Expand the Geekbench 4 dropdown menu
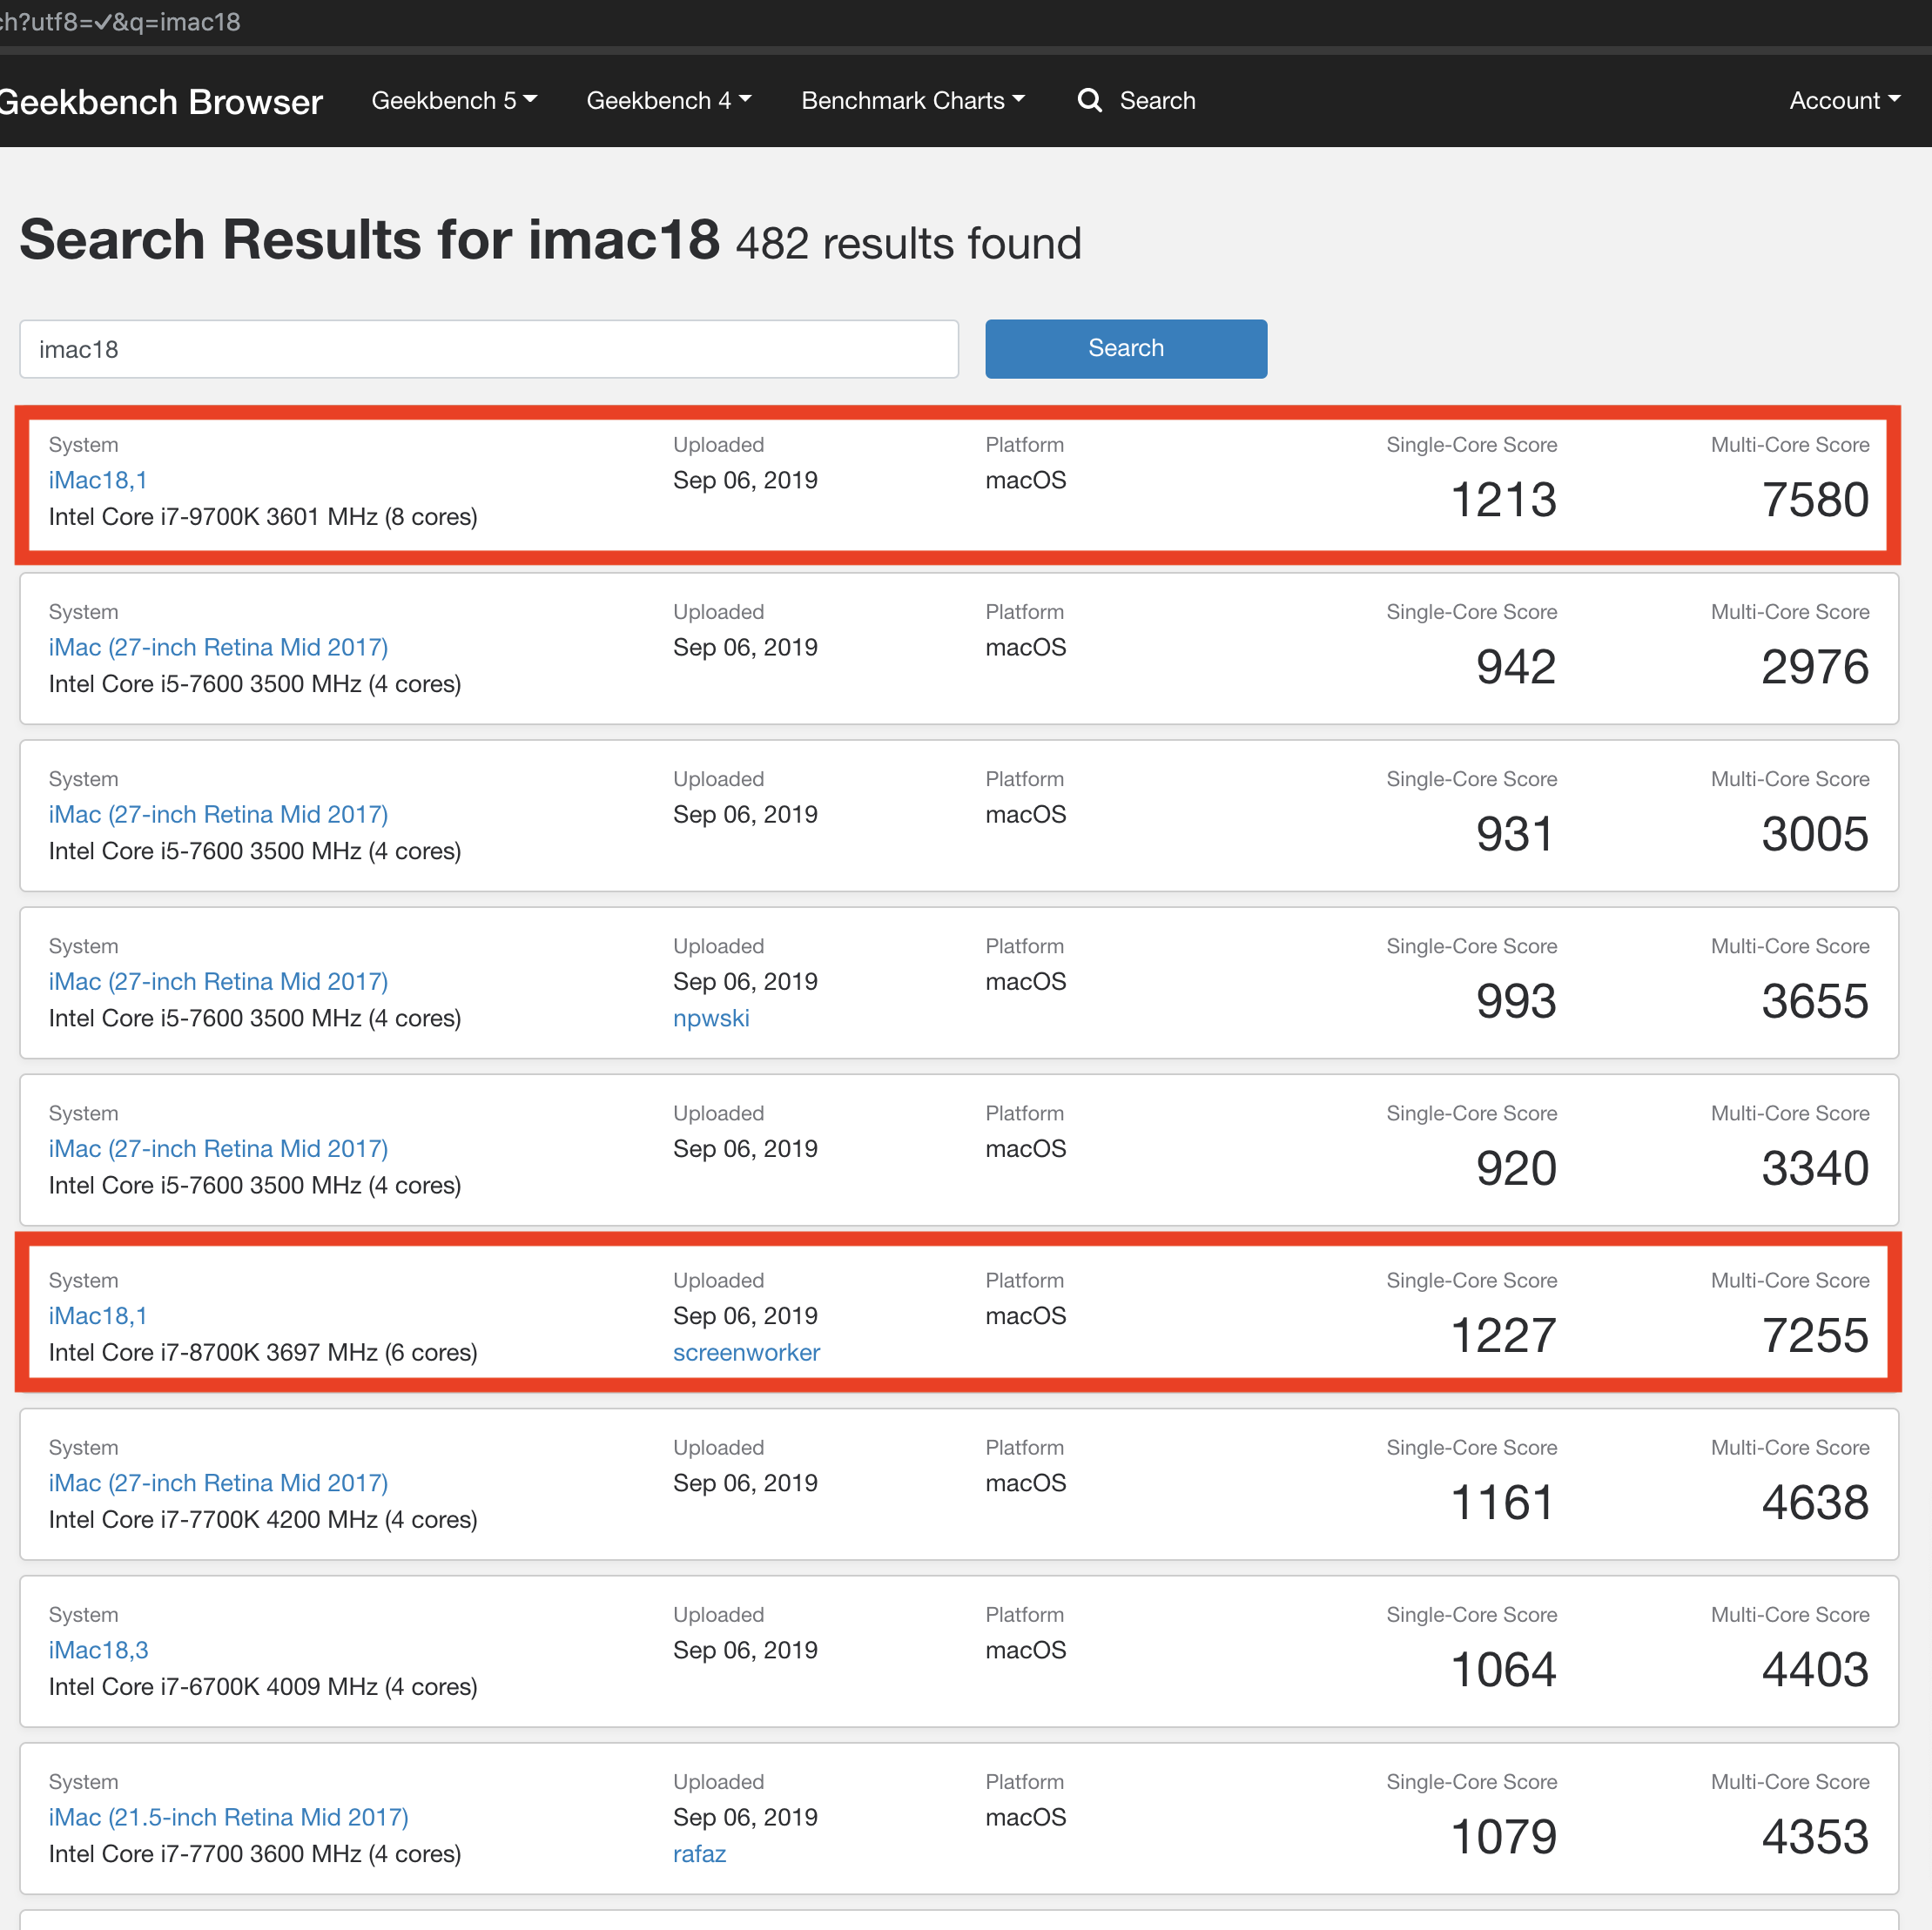This screenshot has height=1930, width=1932. (x=667, y=100)
